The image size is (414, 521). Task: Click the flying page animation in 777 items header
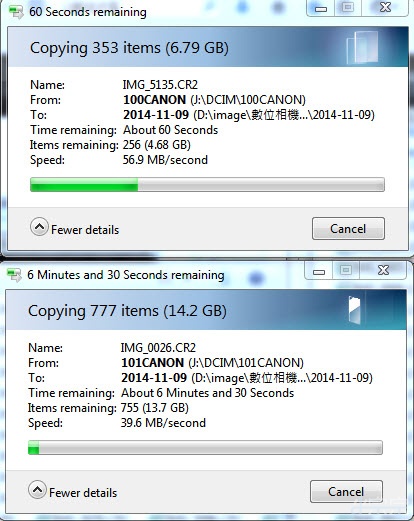(x=354, y=310)
